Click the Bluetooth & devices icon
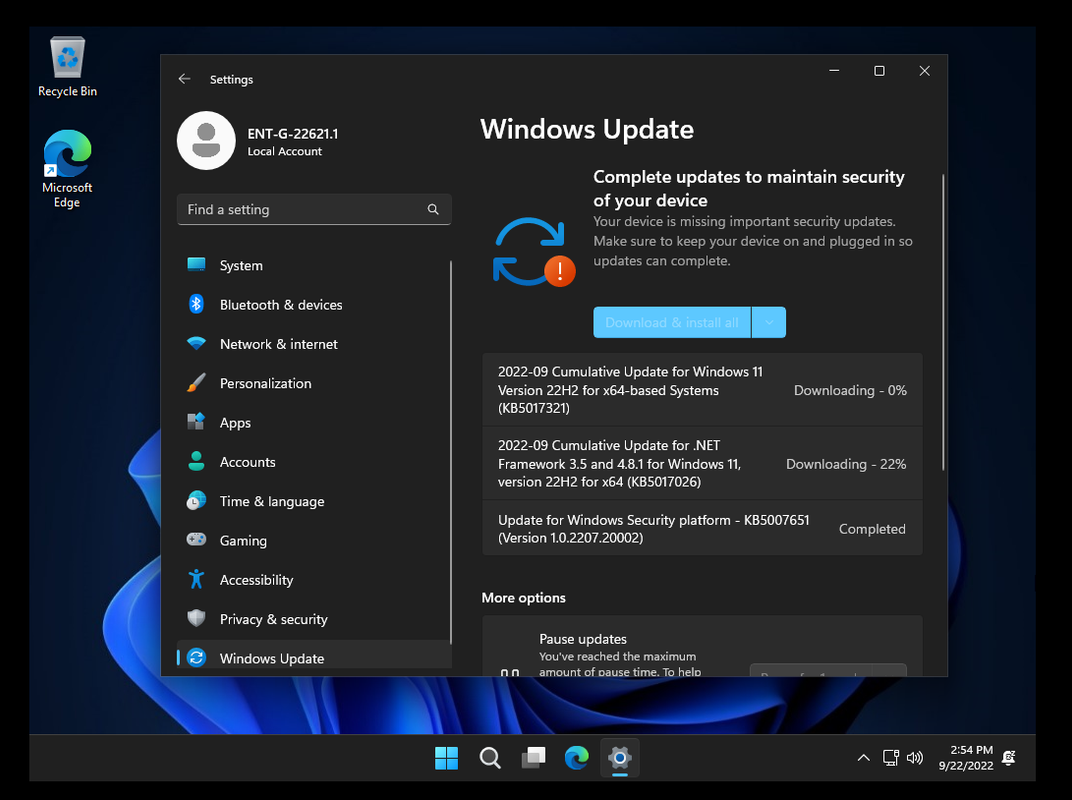1072x800 pixels. (196, 304)
